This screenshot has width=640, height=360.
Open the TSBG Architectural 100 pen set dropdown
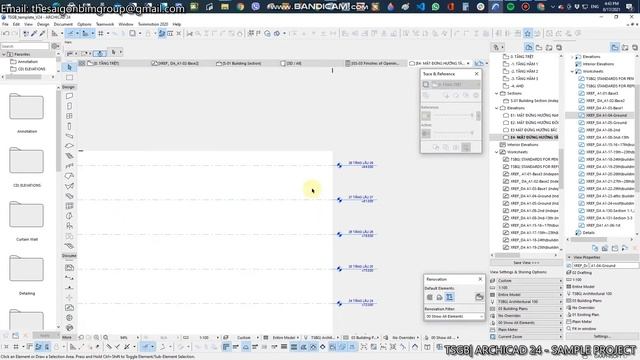click(529, 302)
